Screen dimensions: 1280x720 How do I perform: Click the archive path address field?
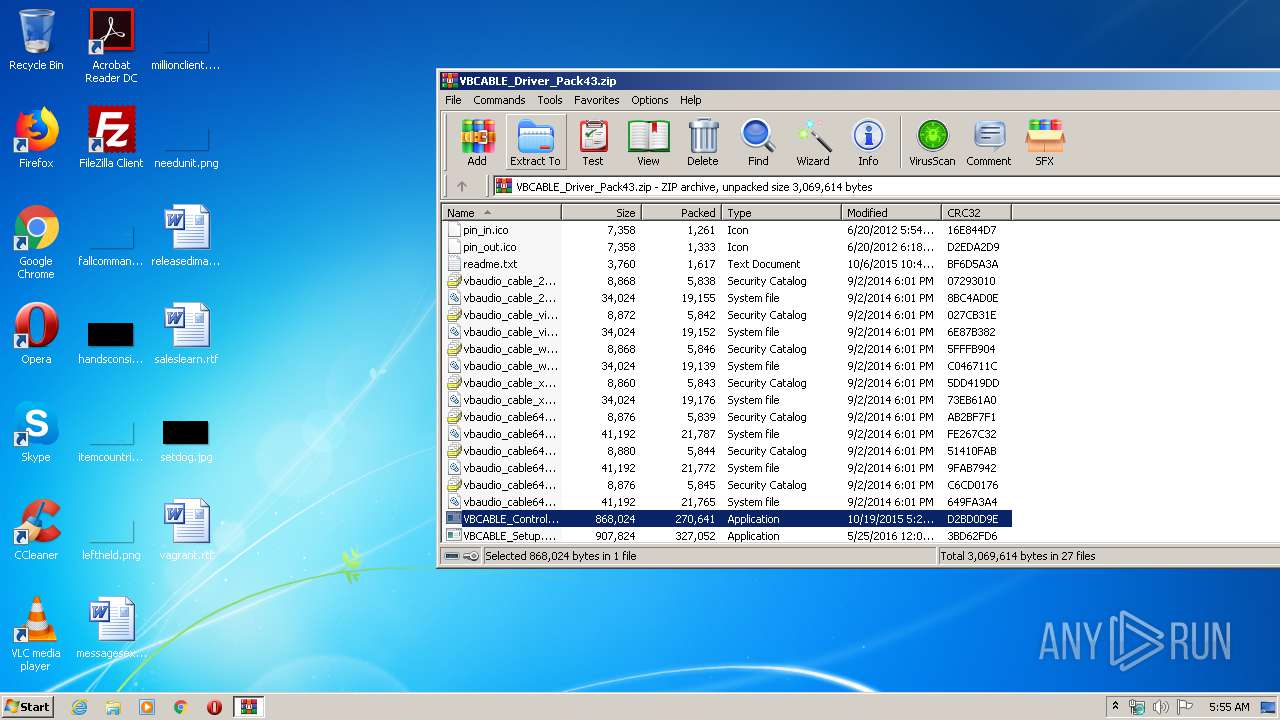[886, 186]
